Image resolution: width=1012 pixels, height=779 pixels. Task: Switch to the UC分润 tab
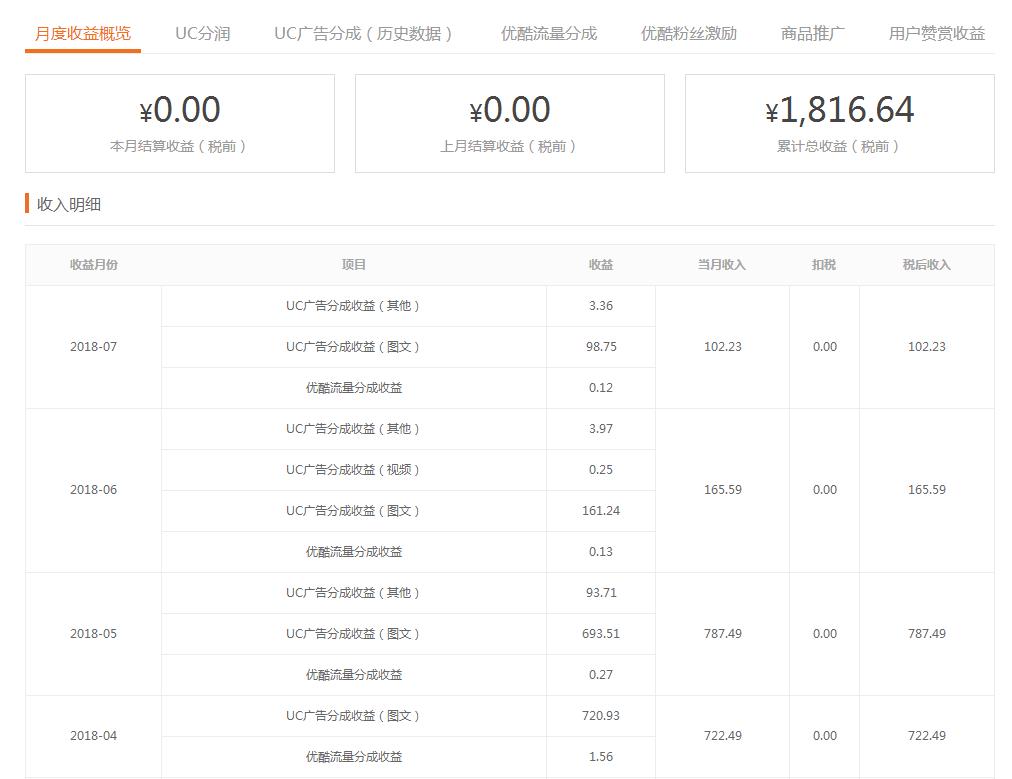(203, 32)
